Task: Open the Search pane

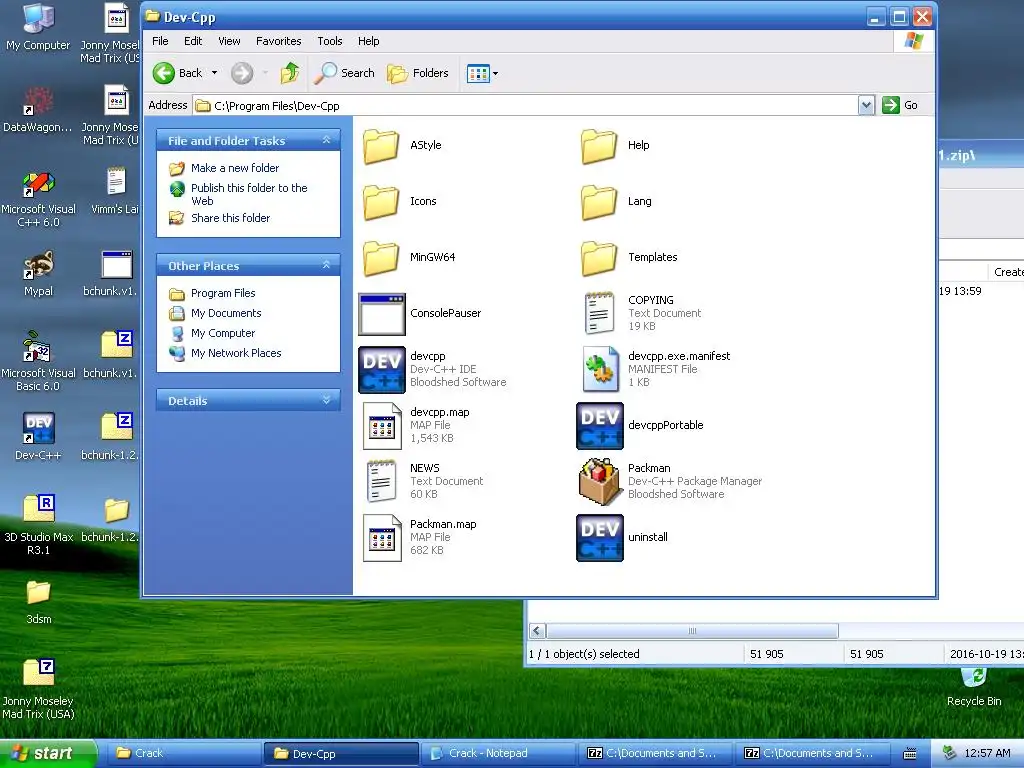Action: [x=344, y=73]
